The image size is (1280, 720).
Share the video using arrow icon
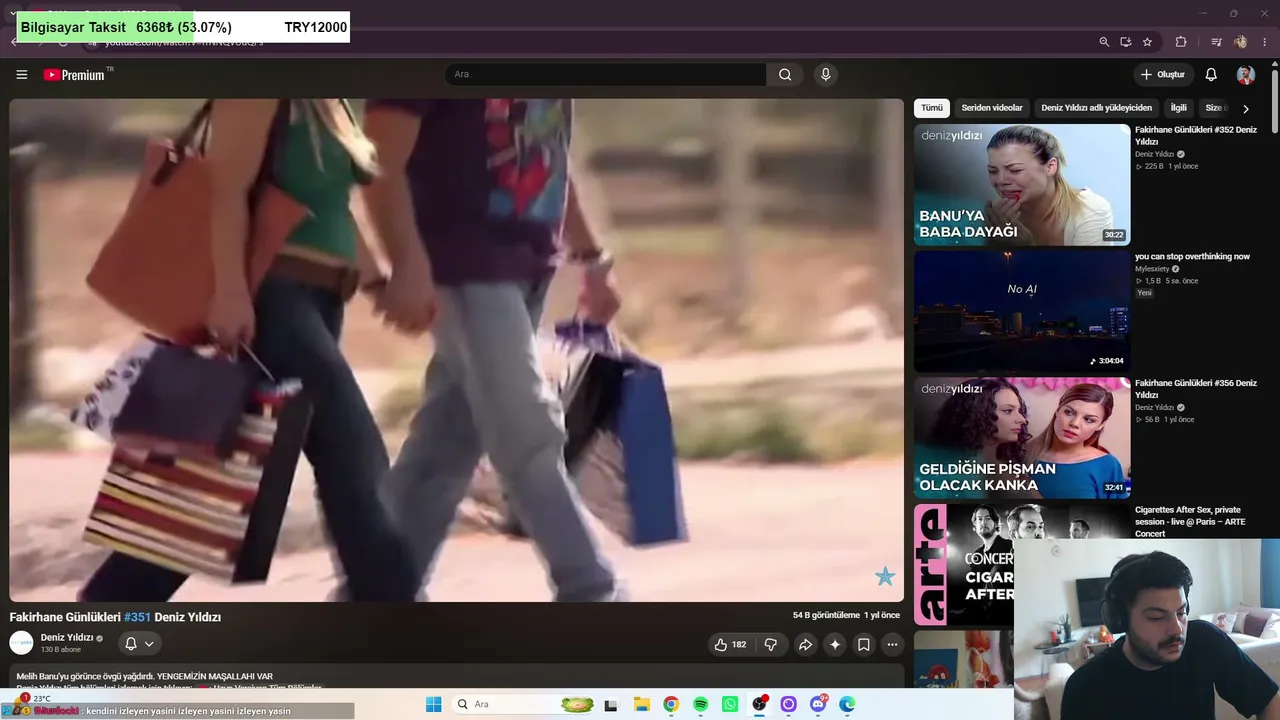coord(804,645)
